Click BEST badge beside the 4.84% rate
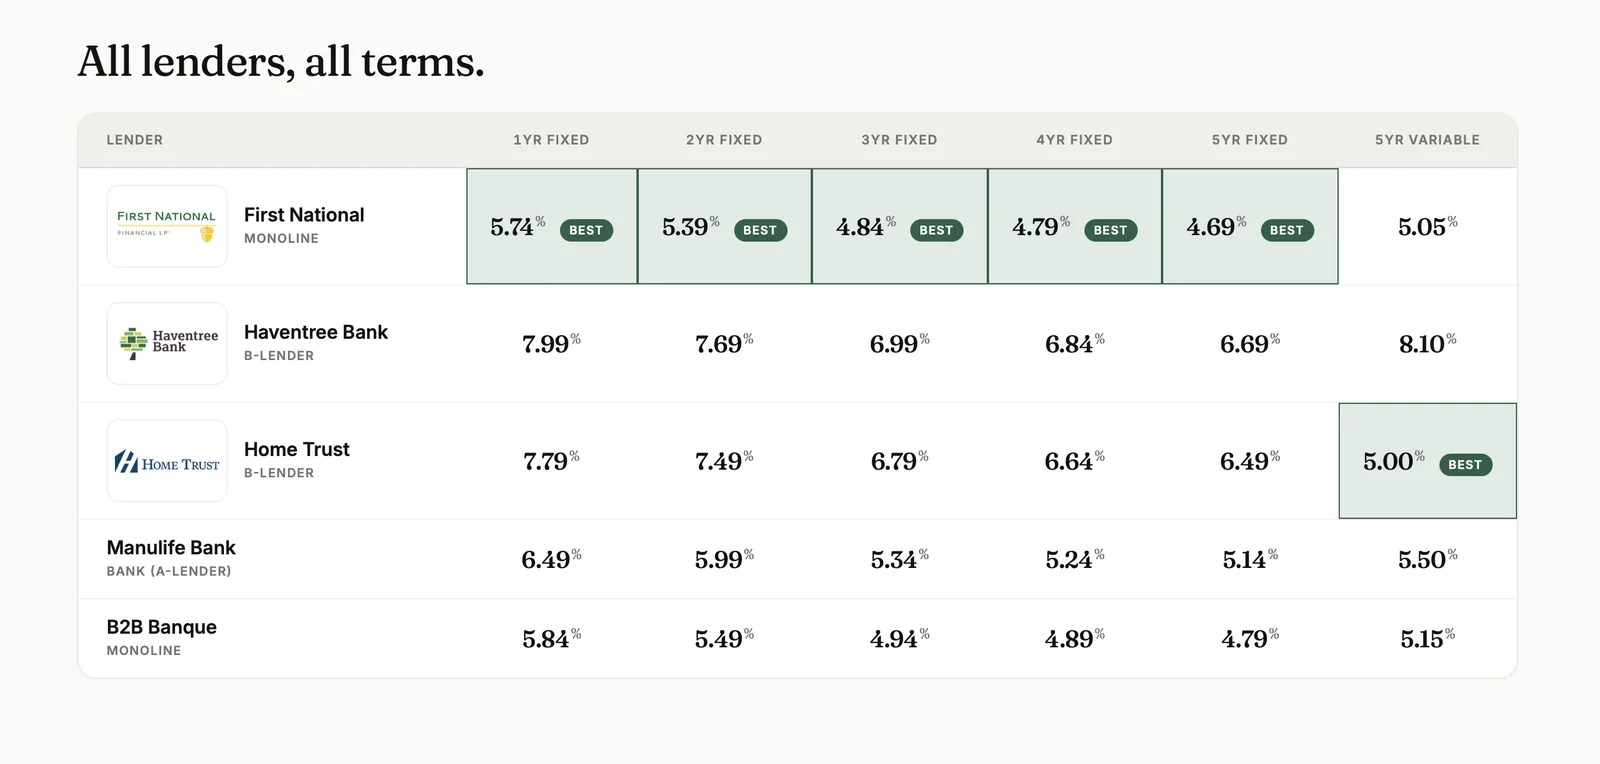 pyautogui.click(x=936, y=230)
